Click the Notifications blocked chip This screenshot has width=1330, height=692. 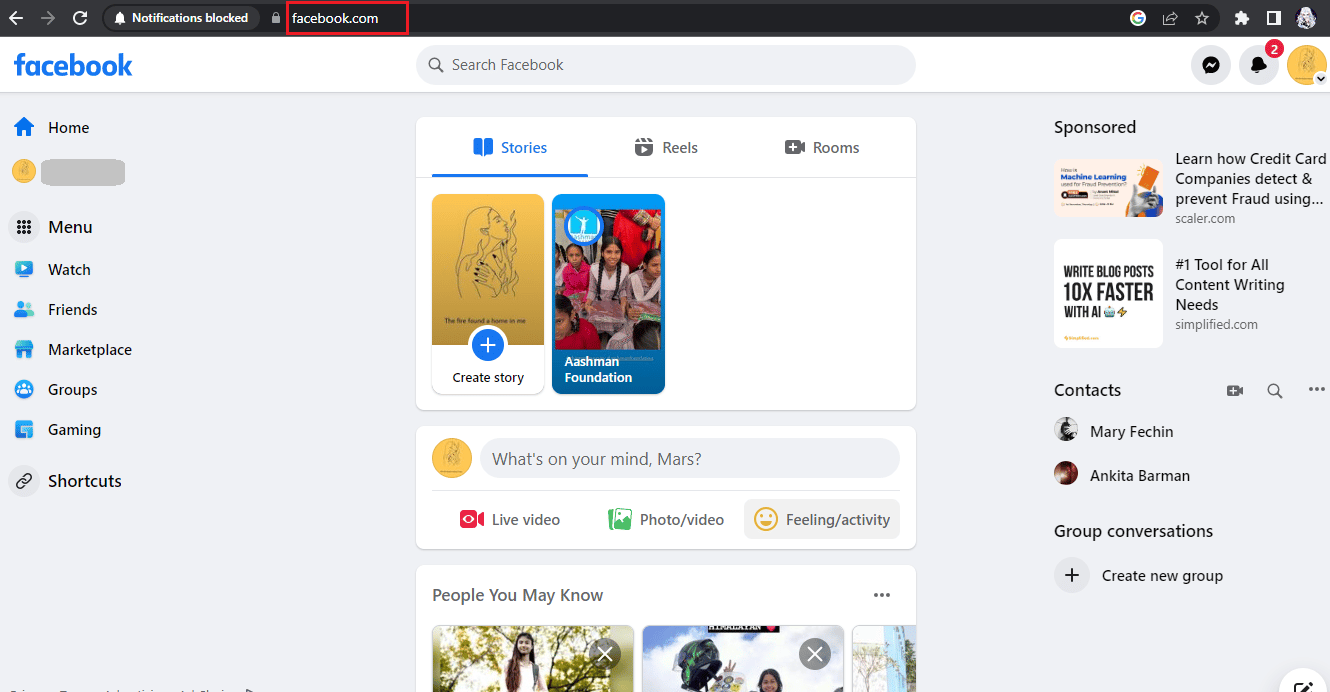(x=181, y=18)
